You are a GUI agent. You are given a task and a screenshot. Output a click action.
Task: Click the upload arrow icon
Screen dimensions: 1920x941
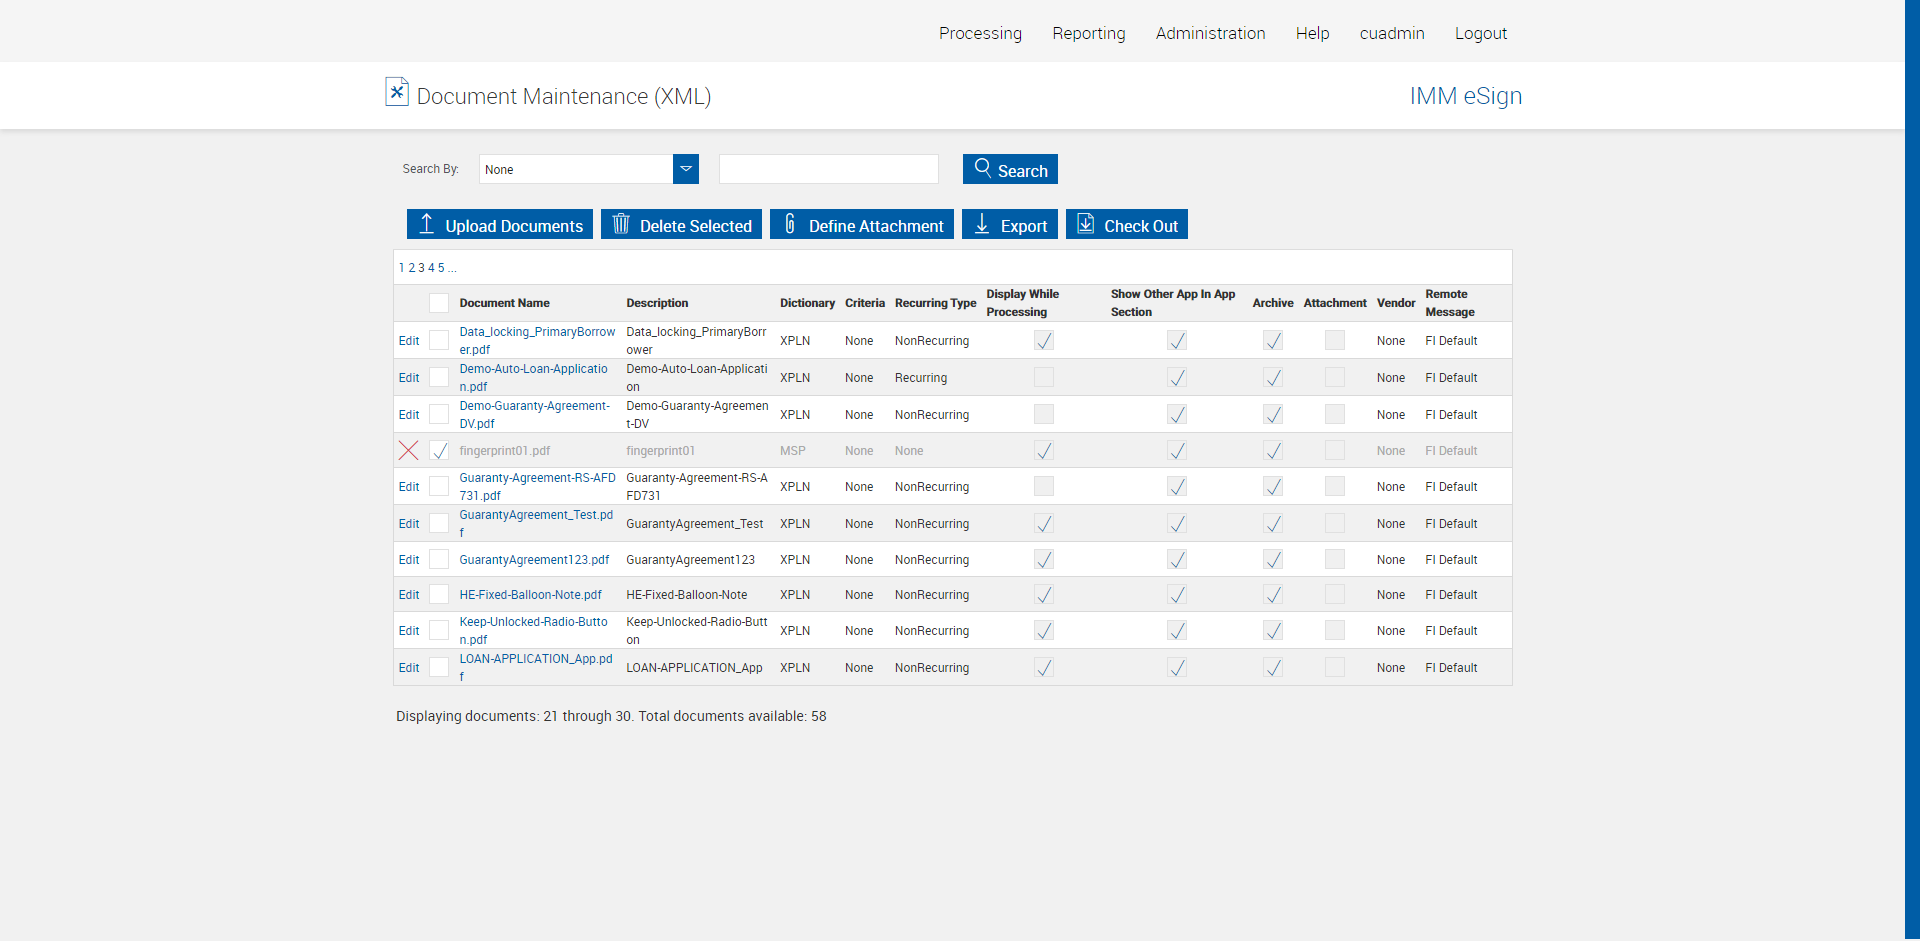(426, 224)
